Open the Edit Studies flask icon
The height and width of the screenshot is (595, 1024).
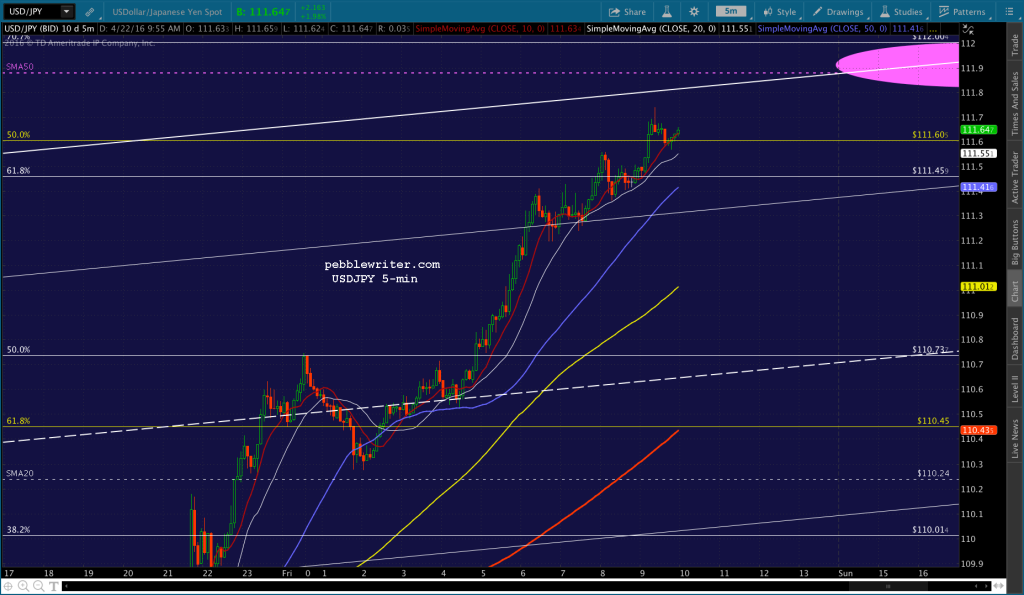(667, 12)
